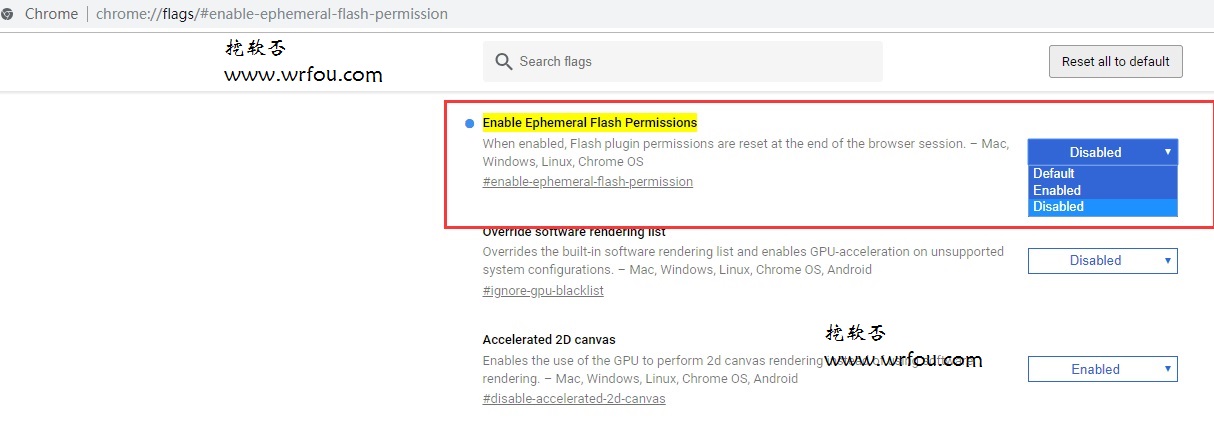
Task: Open the Override software rendering list dropdown
Action: point(1103,261)
